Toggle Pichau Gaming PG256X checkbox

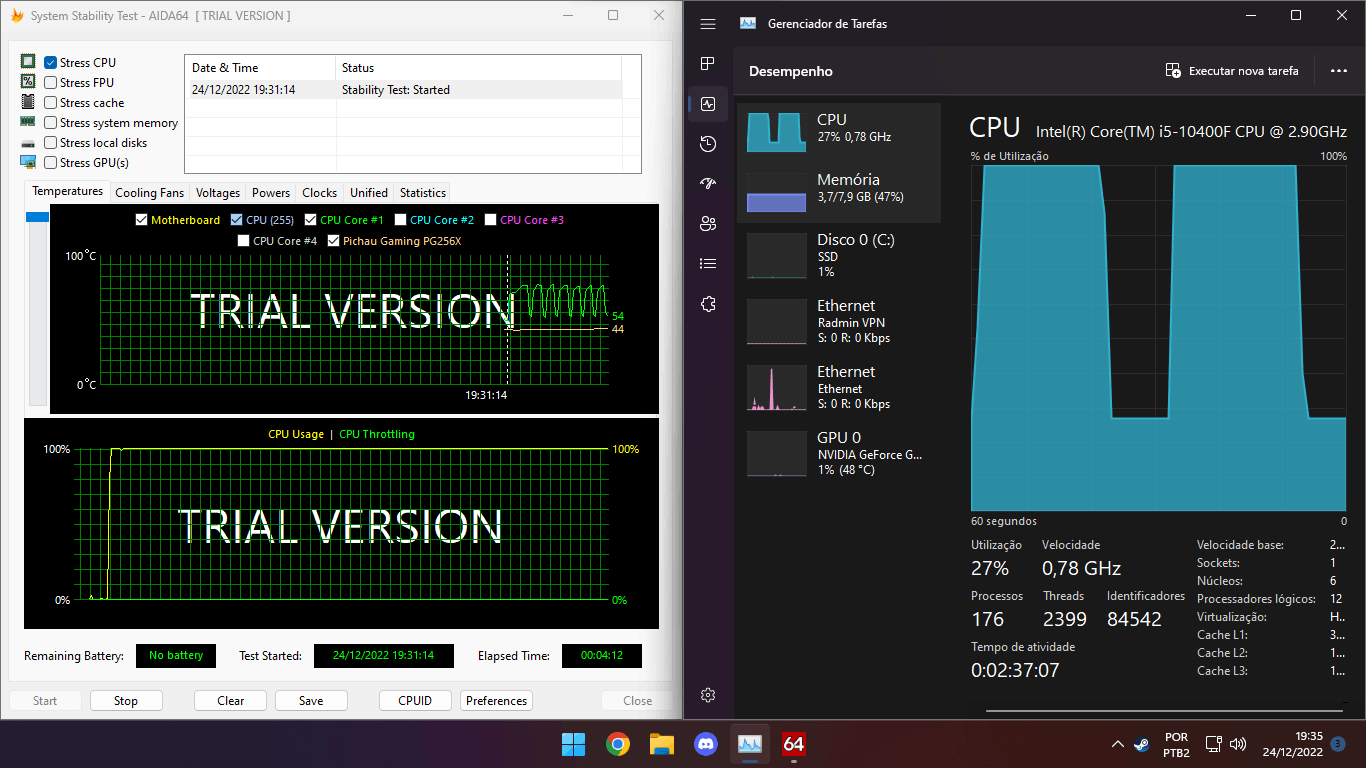click(x=333, y=241)
